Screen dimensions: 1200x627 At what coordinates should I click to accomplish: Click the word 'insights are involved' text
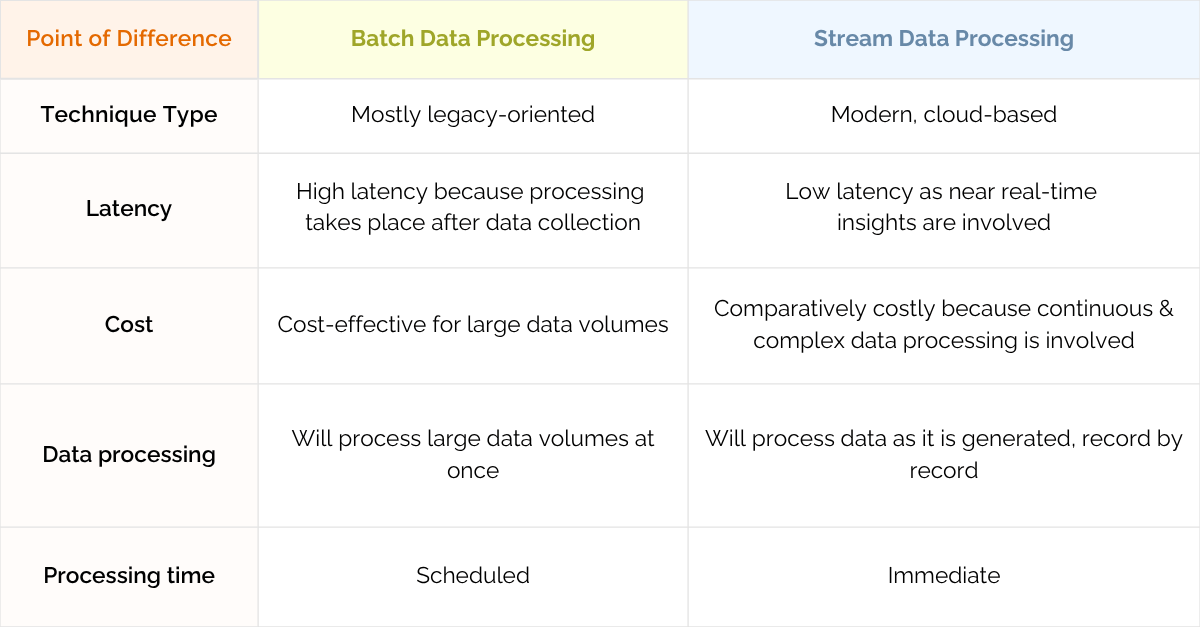pyautogui.click(x=944, y=223)
